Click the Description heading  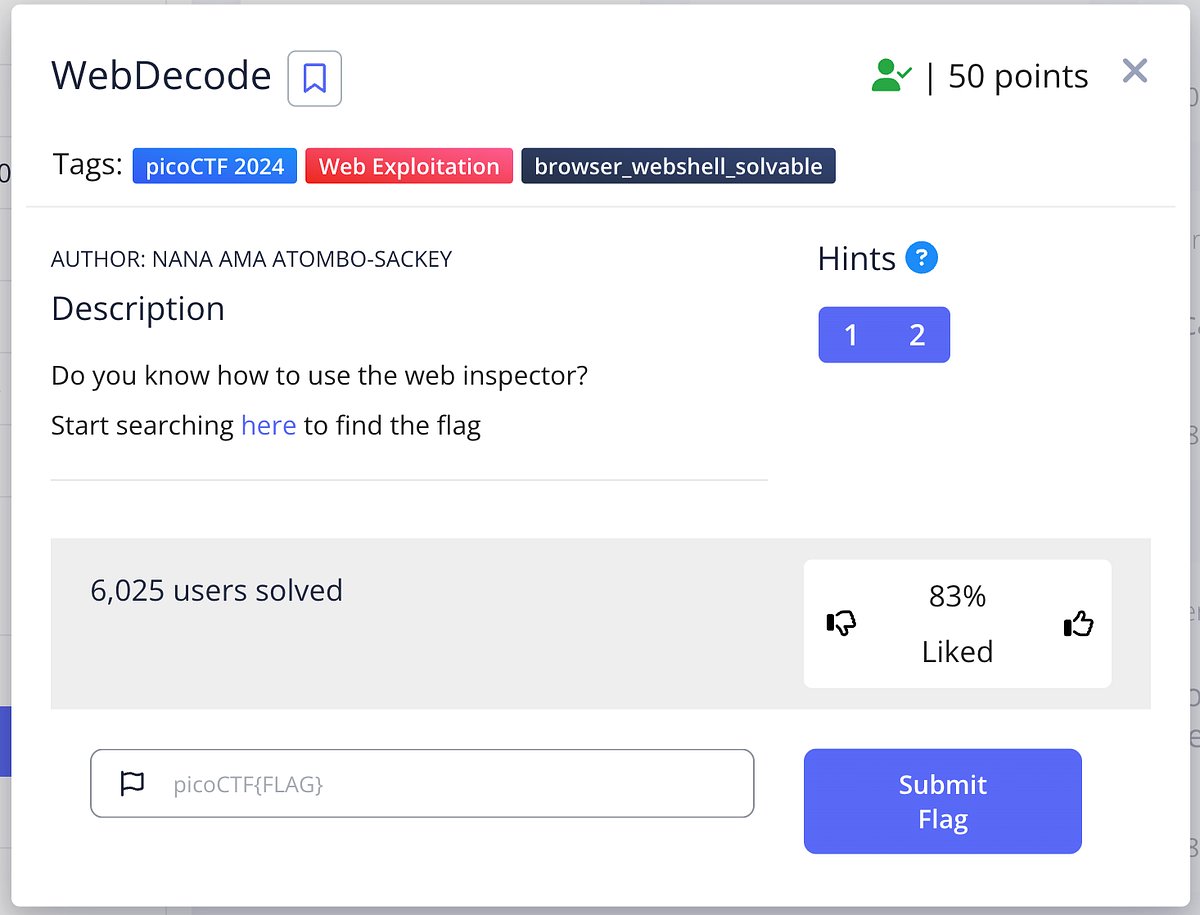[x=137, y=309]
